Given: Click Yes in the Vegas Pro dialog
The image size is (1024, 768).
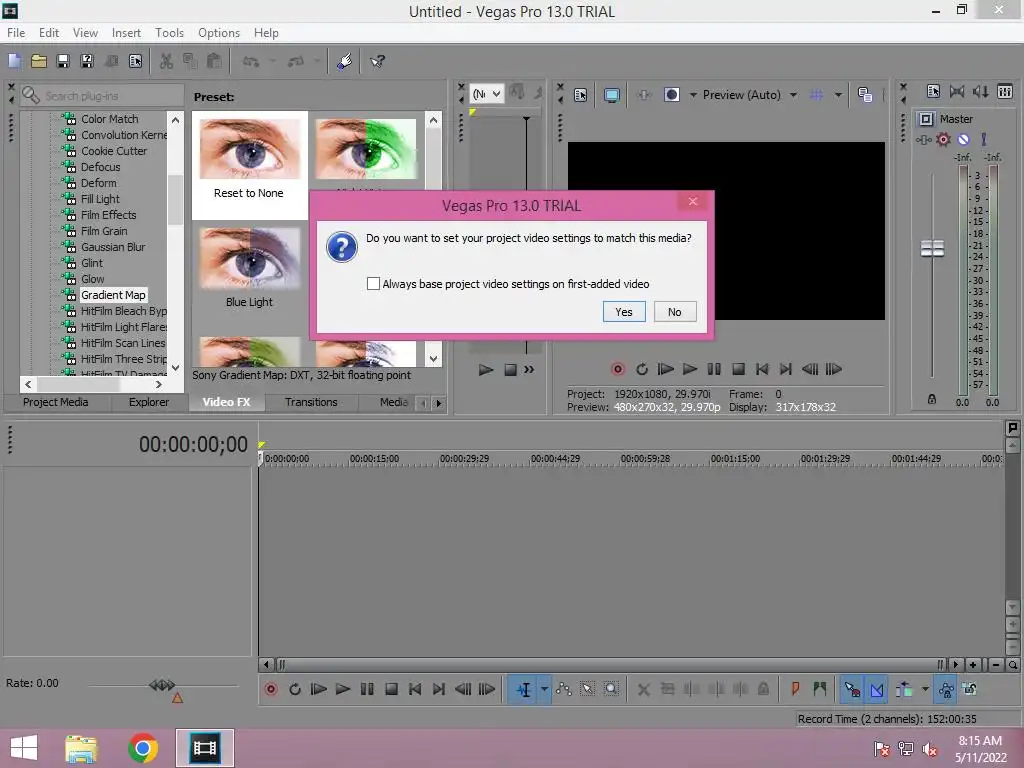Looking at the screenshot, I should click(x=624, y=312).
